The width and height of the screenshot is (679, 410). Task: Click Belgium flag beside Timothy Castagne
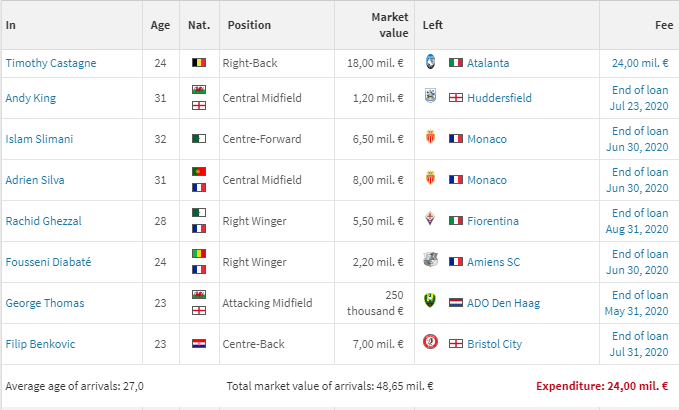199,63
